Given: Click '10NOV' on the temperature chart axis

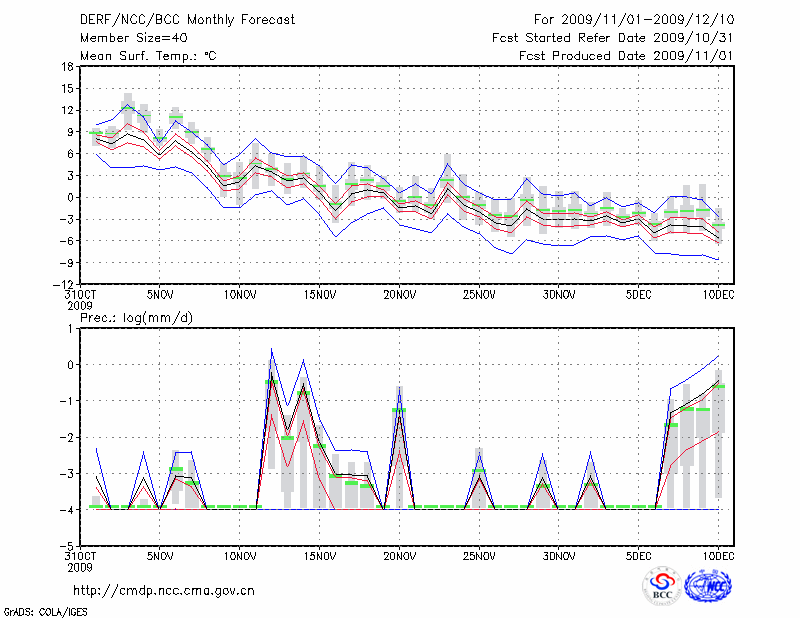Looking at the screenshot, I should point(240,295).
